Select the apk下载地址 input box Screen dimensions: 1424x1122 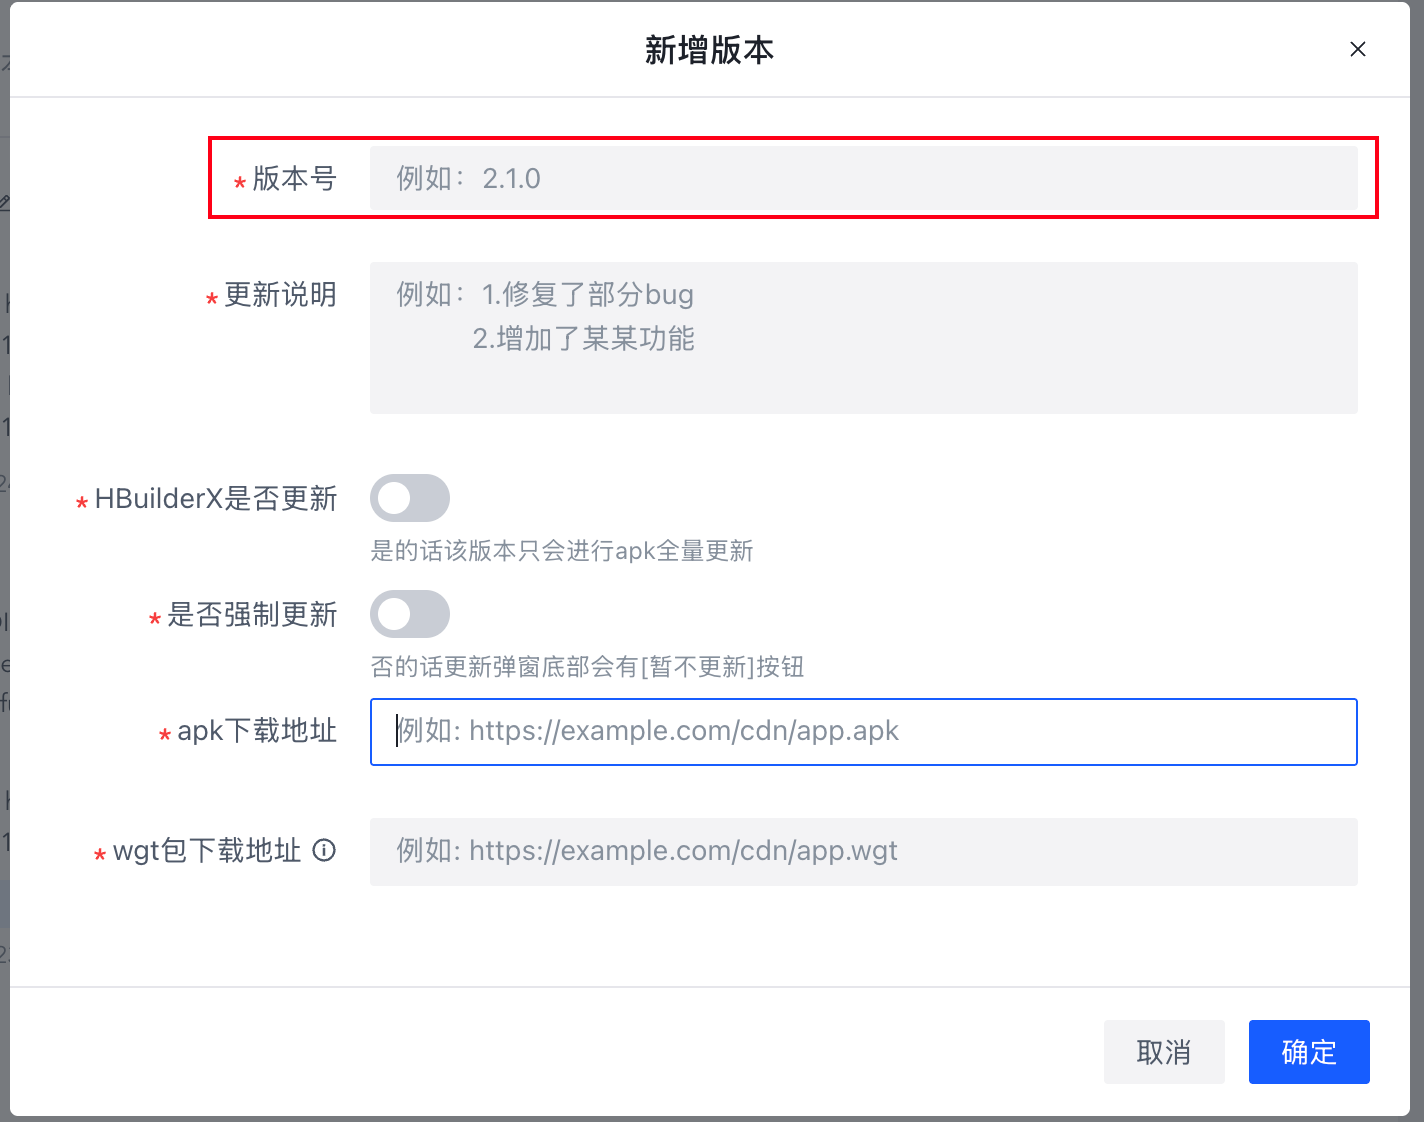click(863, 732)
